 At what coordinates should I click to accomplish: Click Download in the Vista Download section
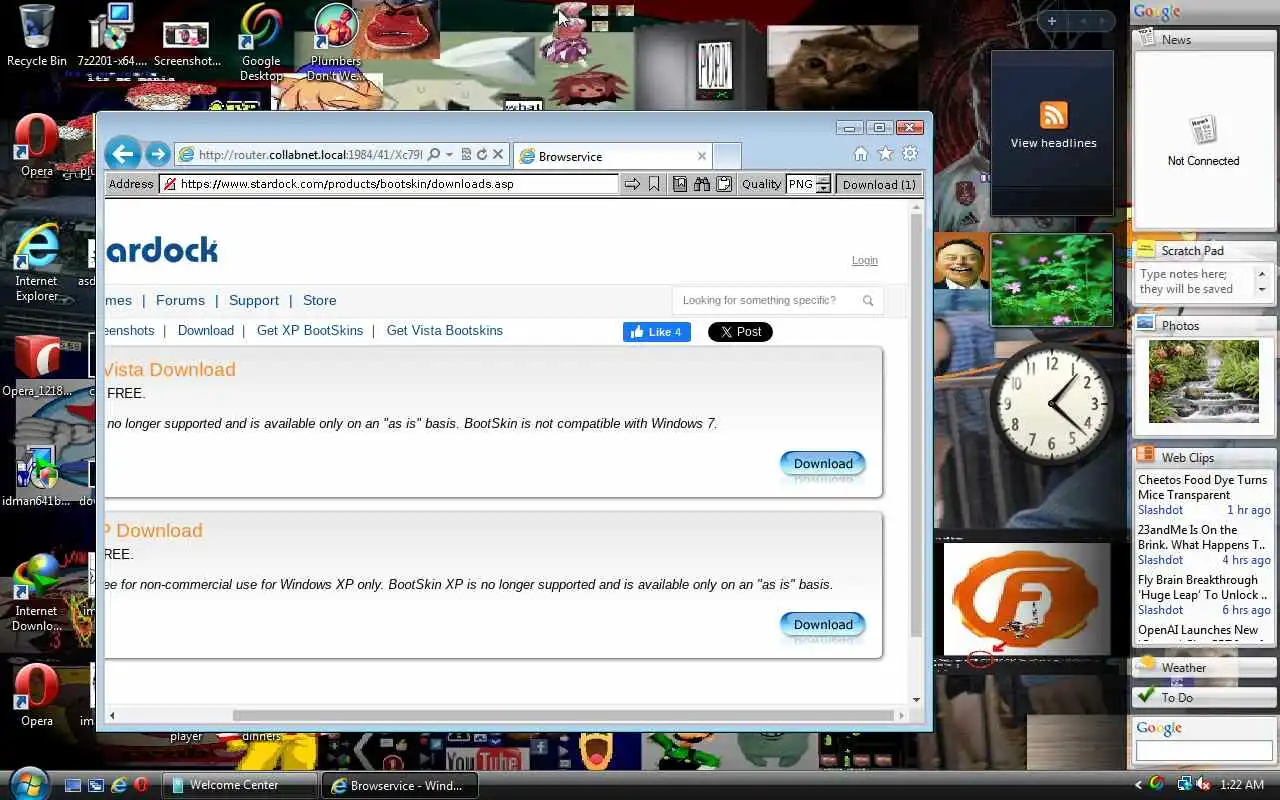(x=823, y=463)
